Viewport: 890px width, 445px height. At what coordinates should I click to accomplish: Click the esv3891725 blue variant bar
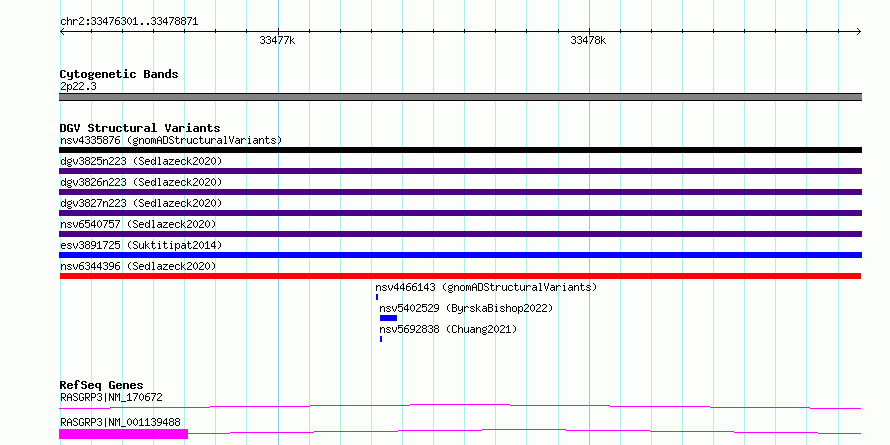click(460, 255)
